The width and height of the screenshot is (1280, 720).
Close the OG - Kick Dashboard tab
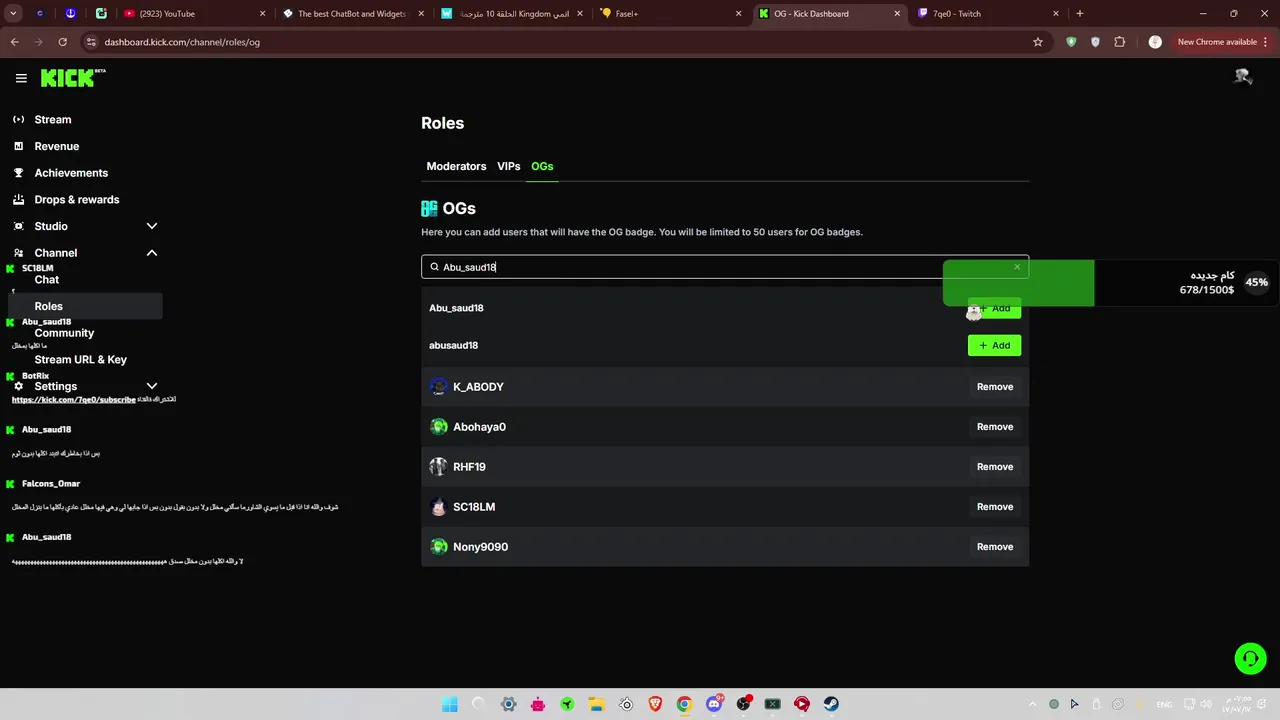click(896, 14)
